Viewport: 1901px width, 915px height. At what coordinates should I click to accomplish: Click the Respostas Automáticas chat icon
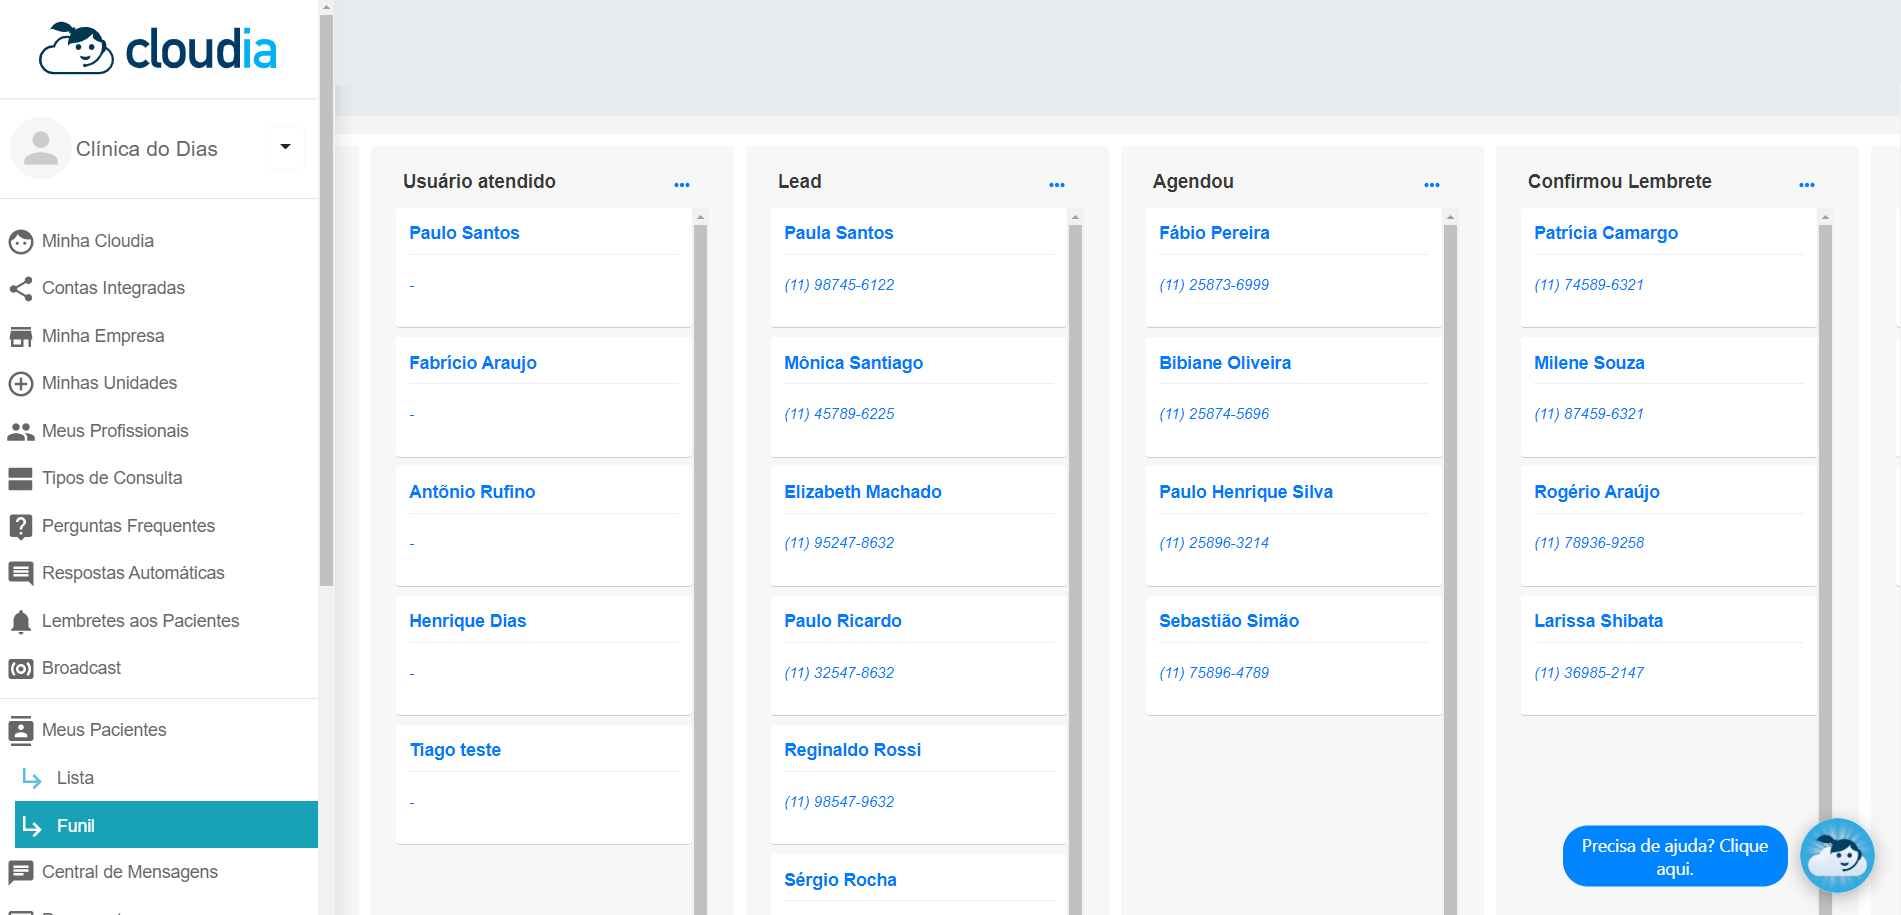(21, 574)
